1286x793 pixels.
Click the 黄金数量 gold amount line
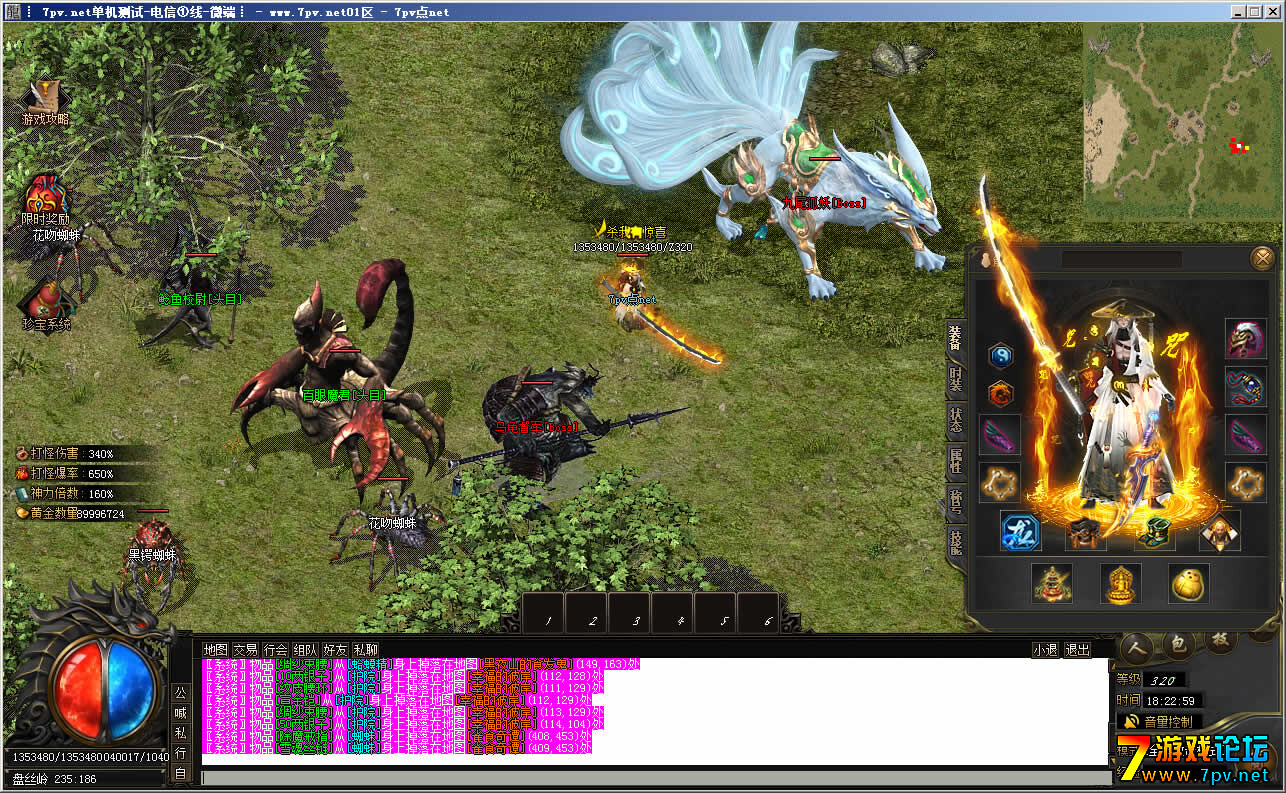pyautogui.click(x=70, y=513)
